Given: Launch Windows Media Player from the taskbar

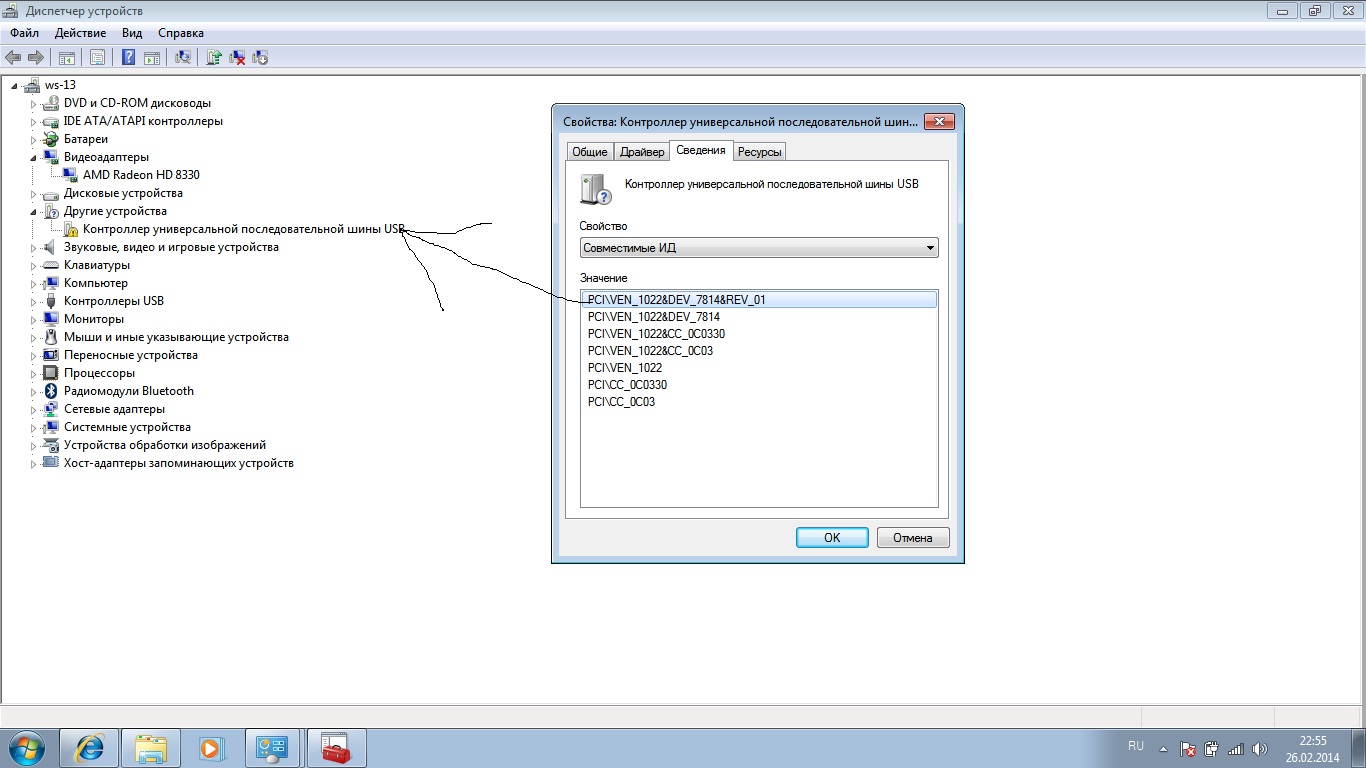Looking at the screenshot, I should point(211,748).
